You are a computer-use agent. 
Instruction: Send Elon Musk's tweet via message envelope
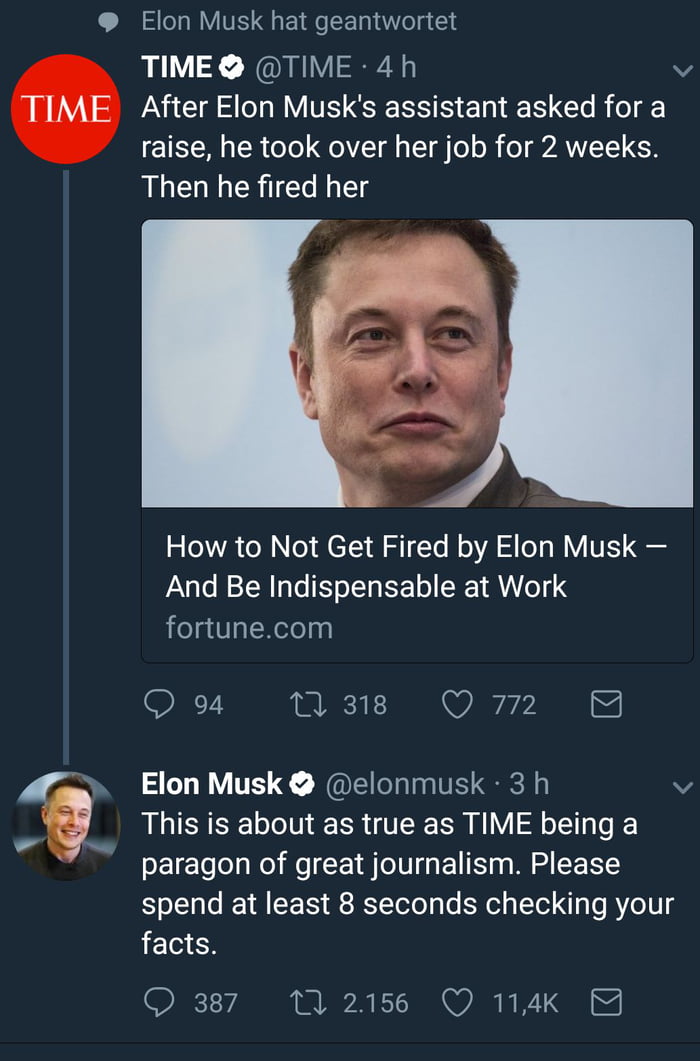click(606, 1002)
